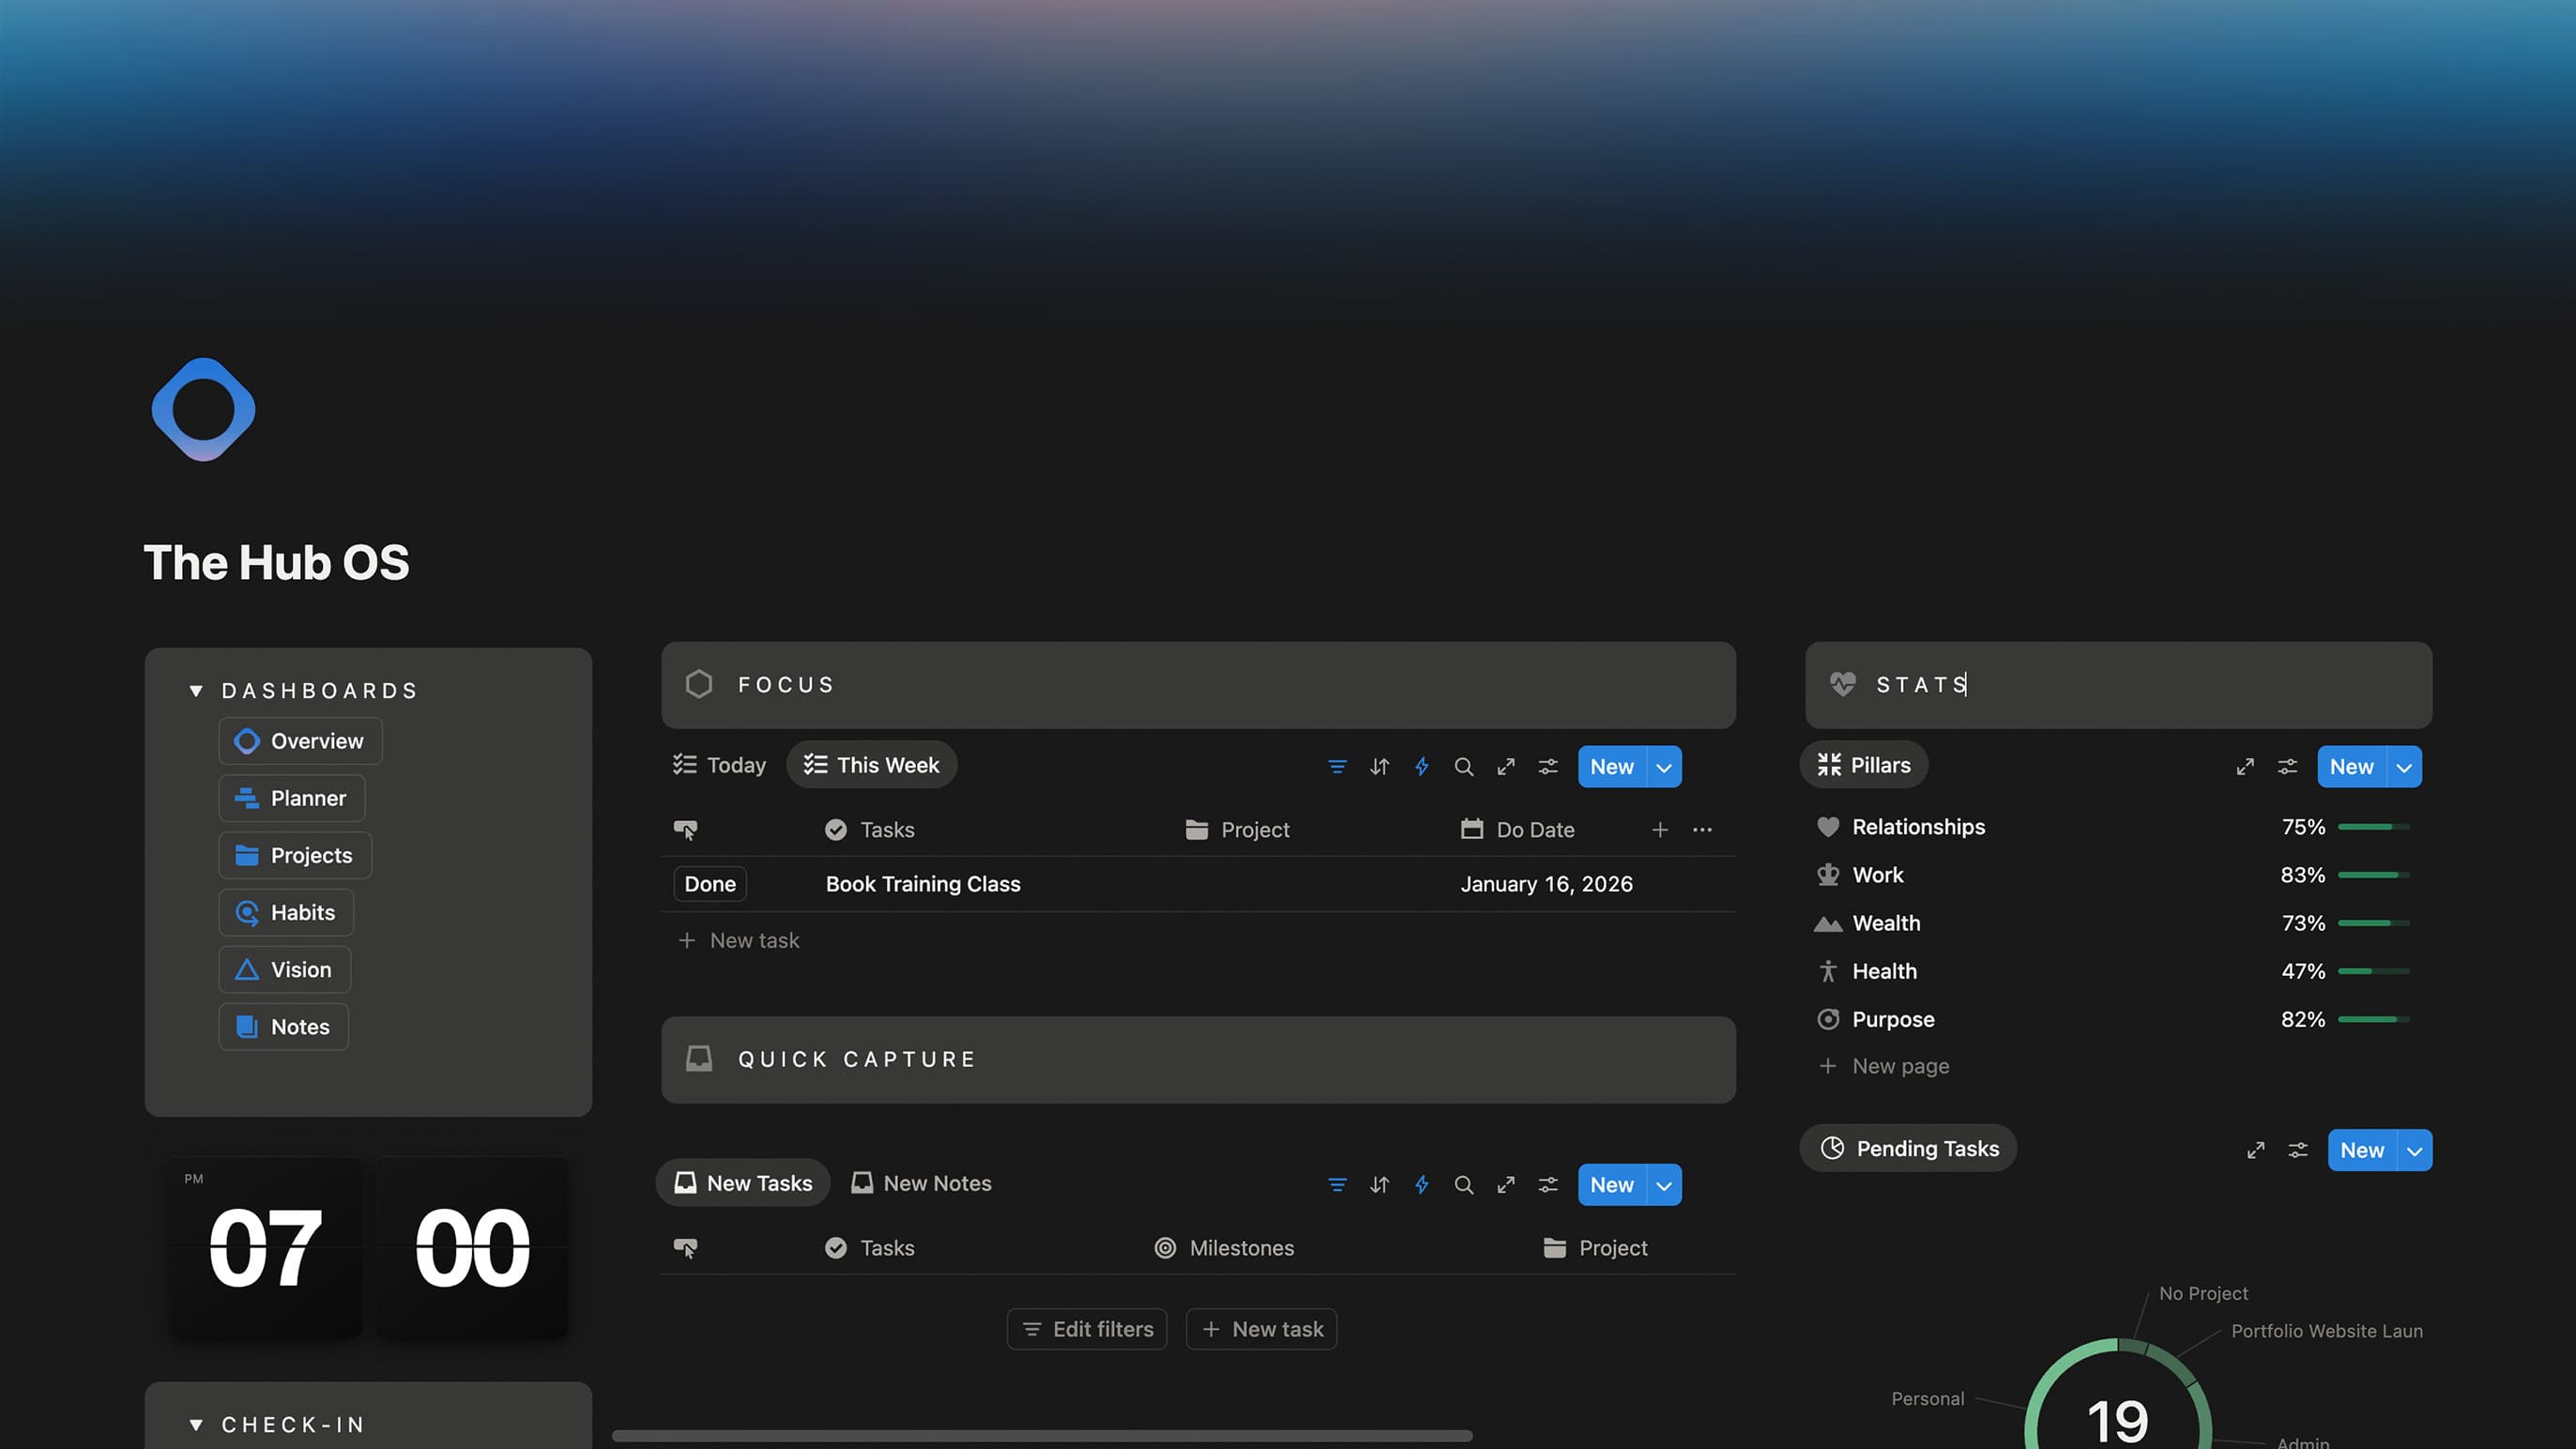
Task: Open view settings for the New Tasks list
Action: [1547, 1184]
